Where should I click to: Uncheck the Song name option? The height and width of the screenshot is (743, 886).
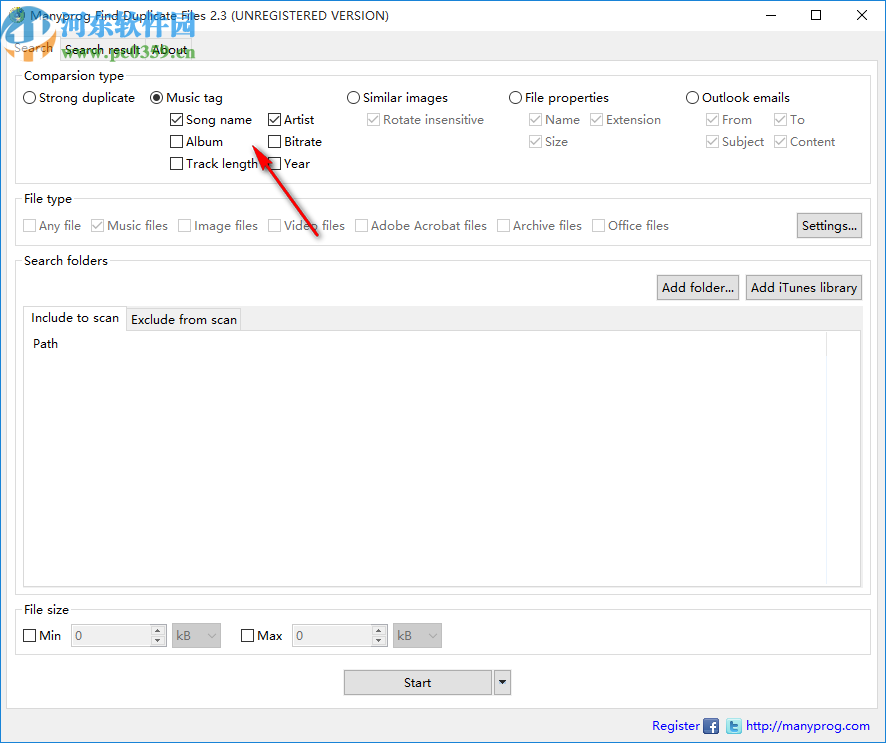pos(175,119)
